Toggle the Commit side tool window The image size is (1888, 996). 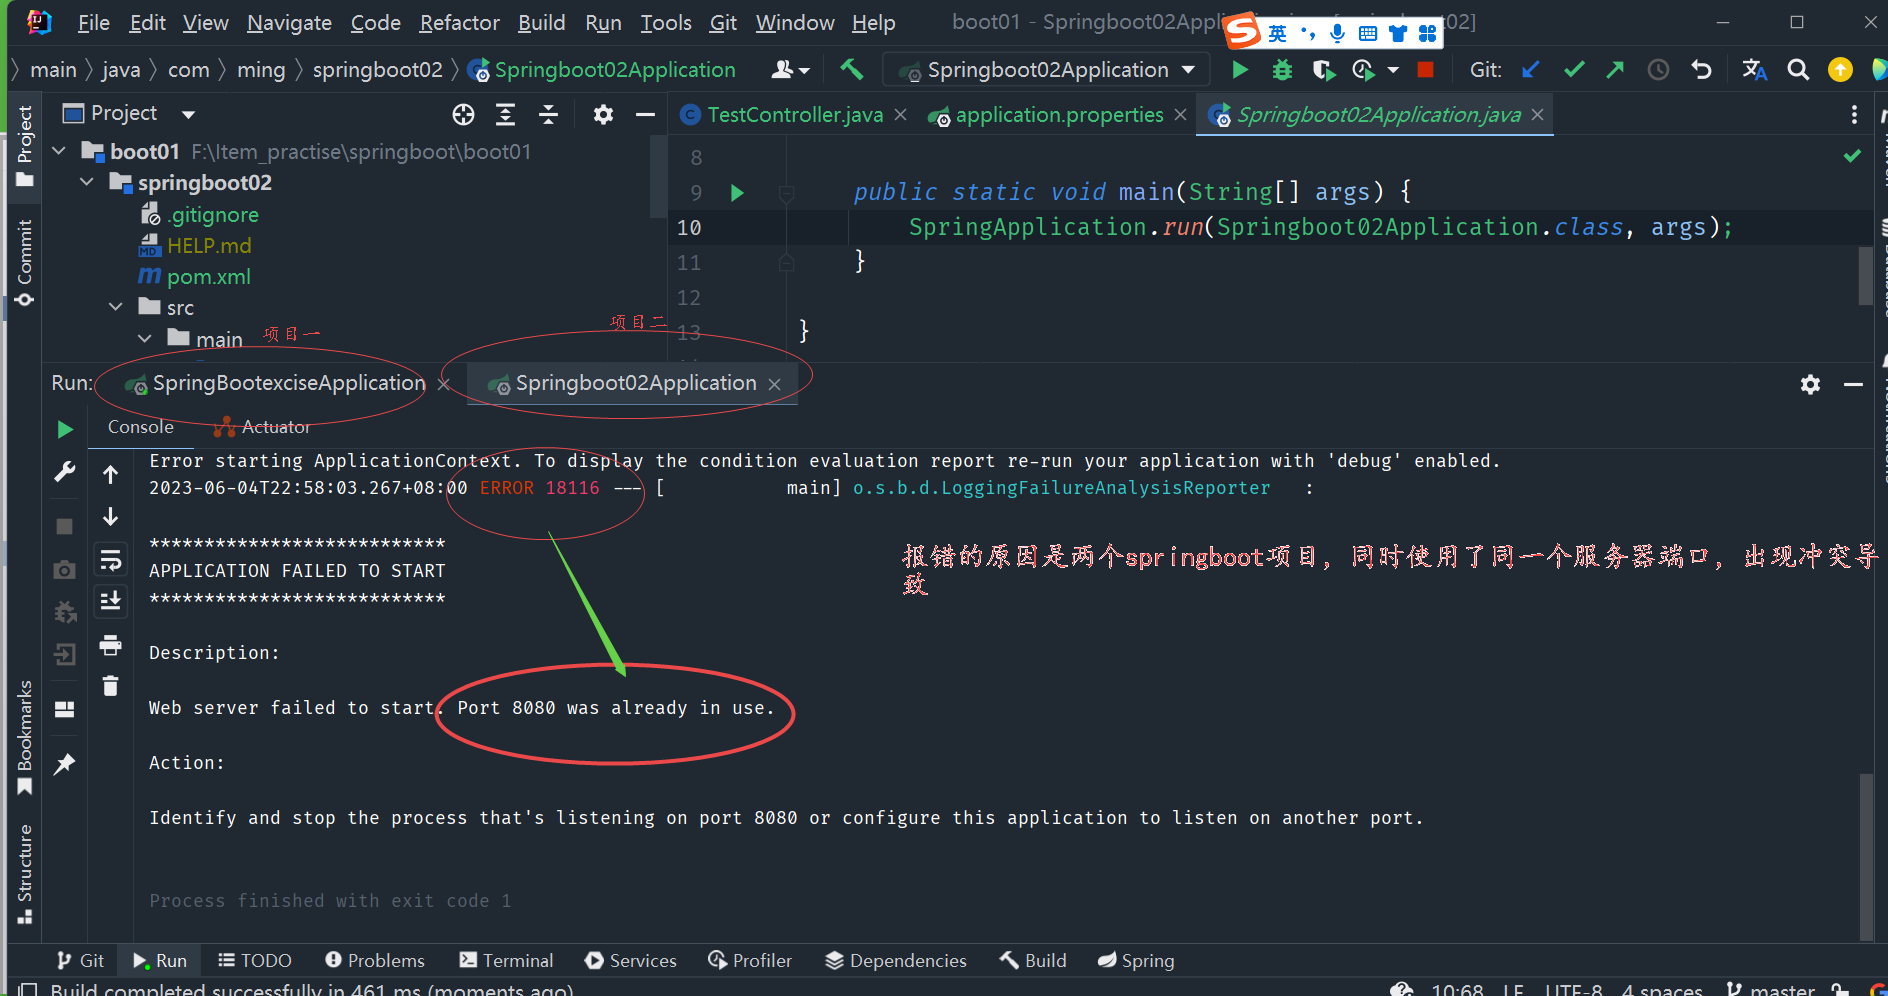(24, 262)
